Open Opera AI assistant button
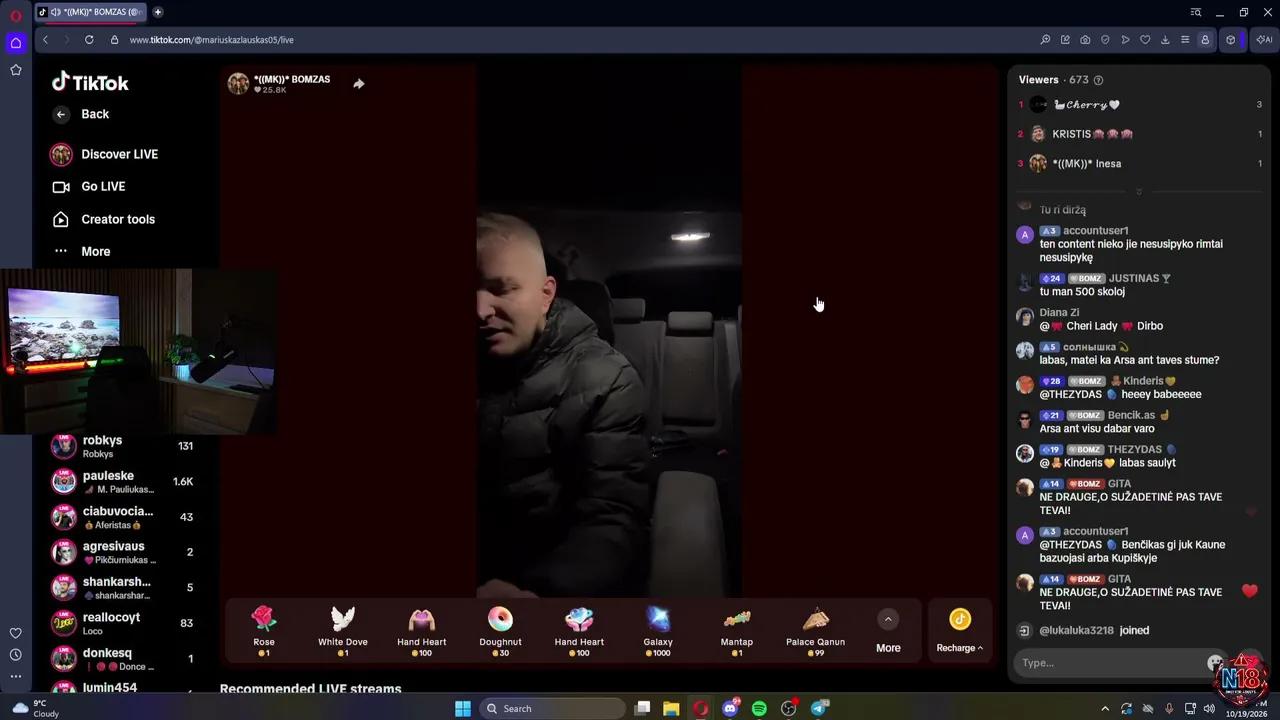This screenshot has width=1280, height=720. 1265,40
